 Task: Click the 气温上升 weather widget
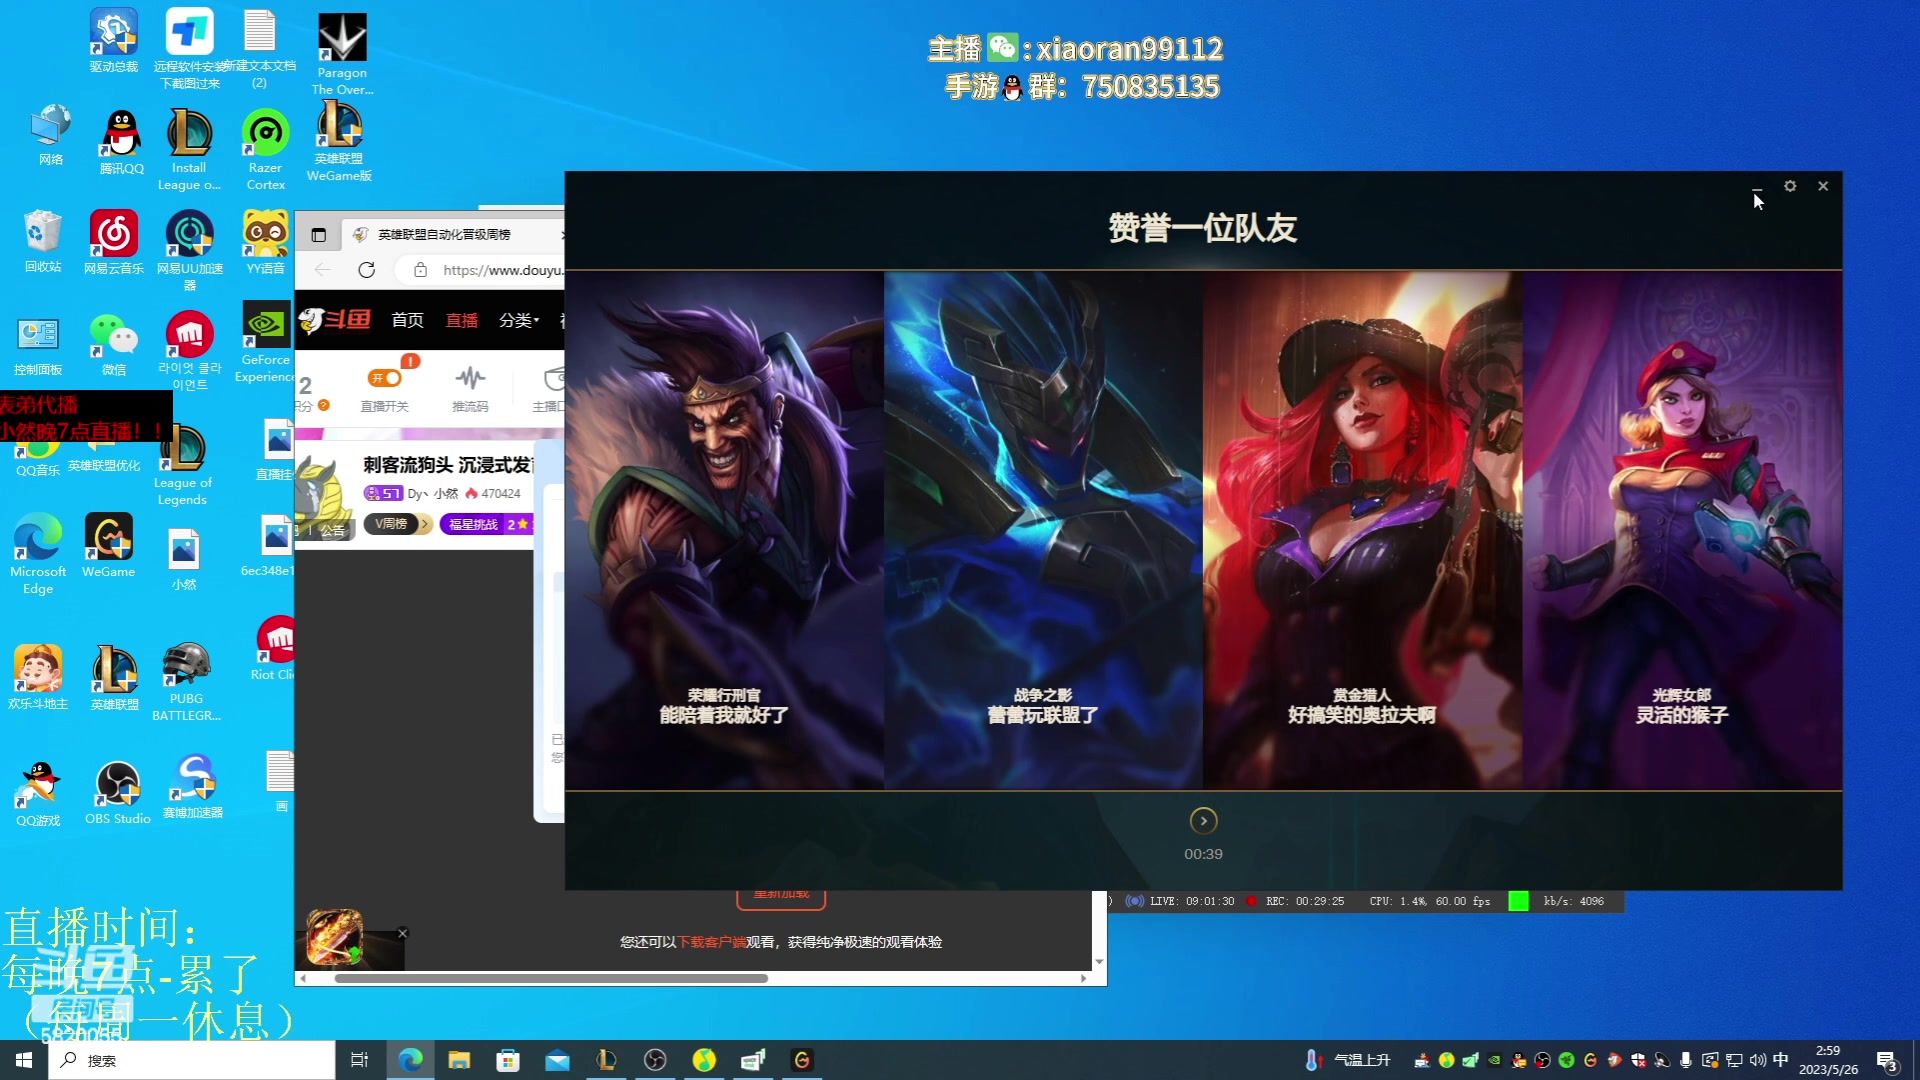tap(1348, 1060)
